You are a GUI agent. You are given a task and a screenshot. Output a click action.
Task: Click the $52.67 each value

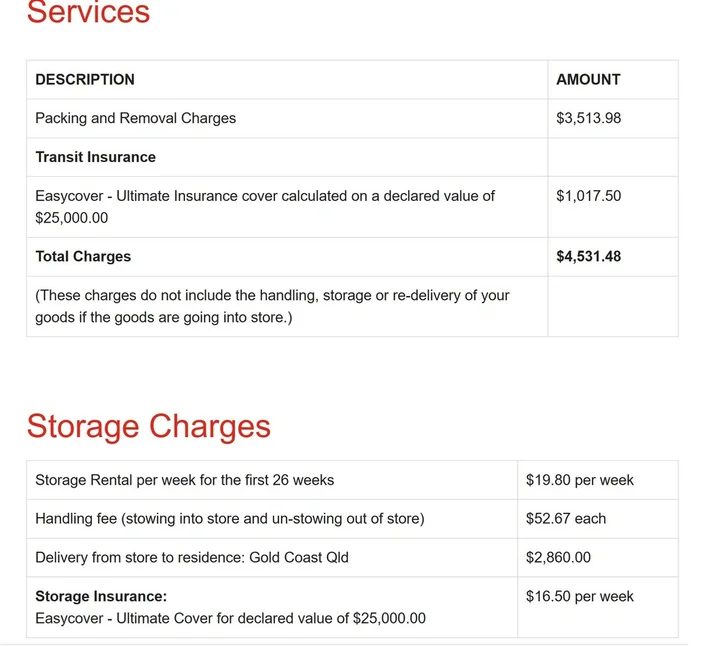[565, 519]
